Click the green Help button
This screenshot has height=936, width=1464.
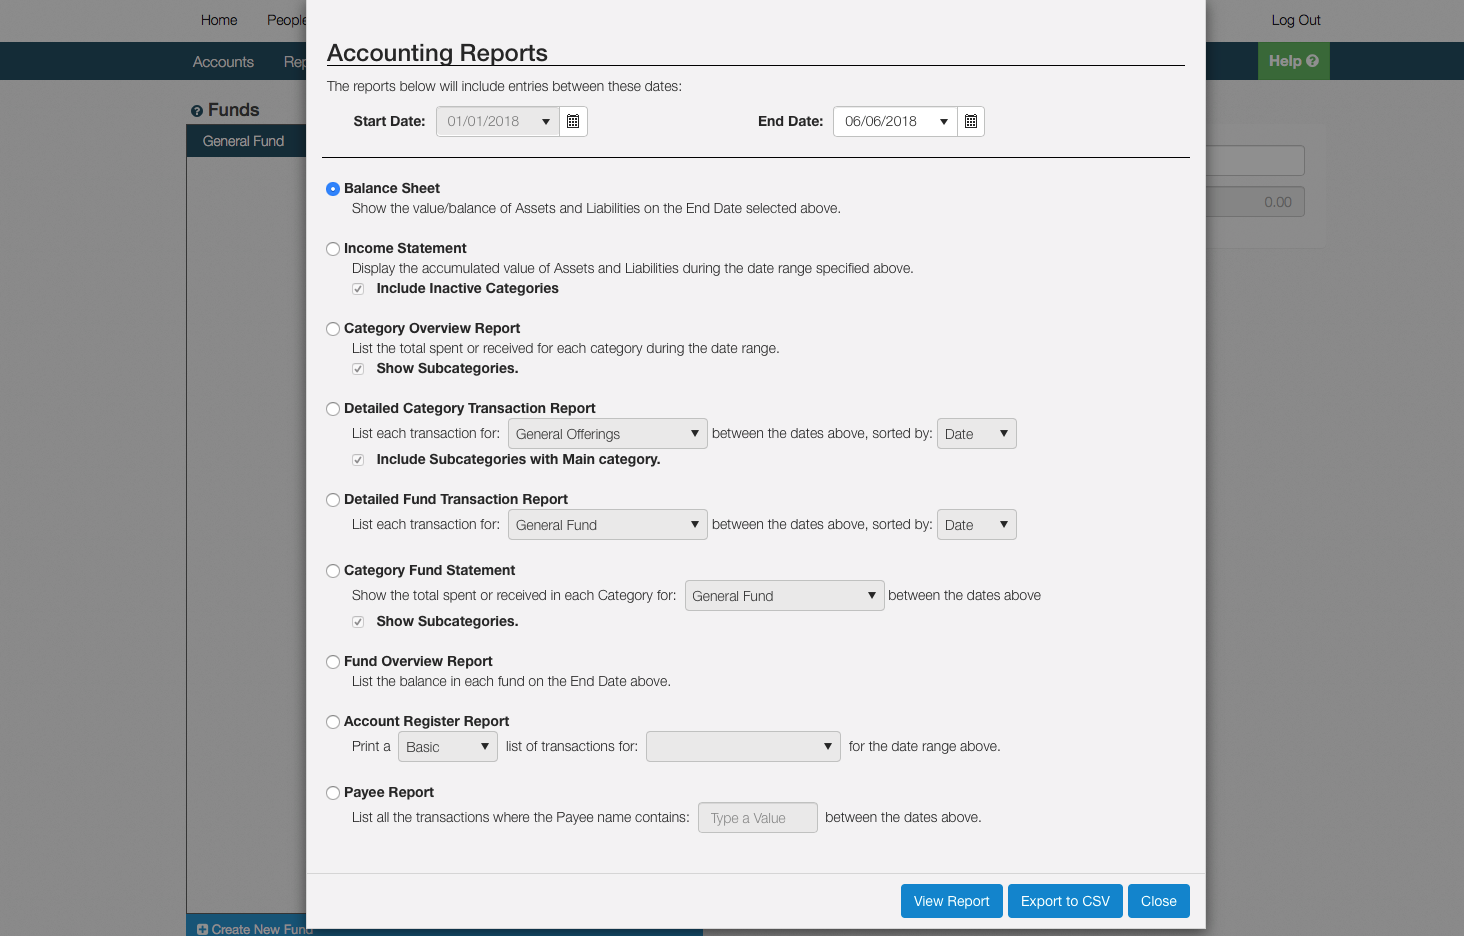(1293, 61)
